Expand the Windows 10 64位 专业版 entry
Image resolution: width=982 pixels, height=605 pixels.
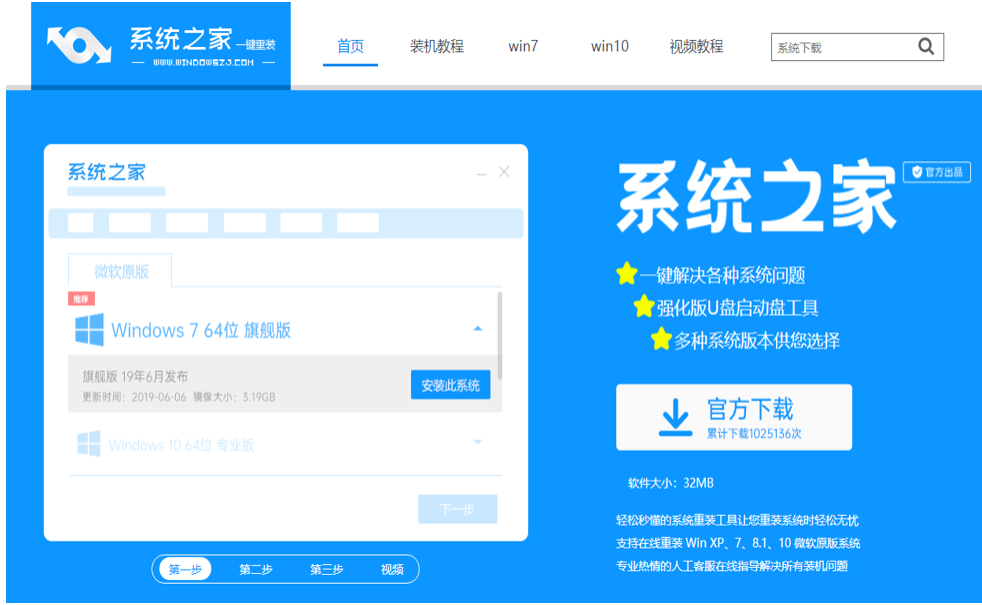(481, 441)
